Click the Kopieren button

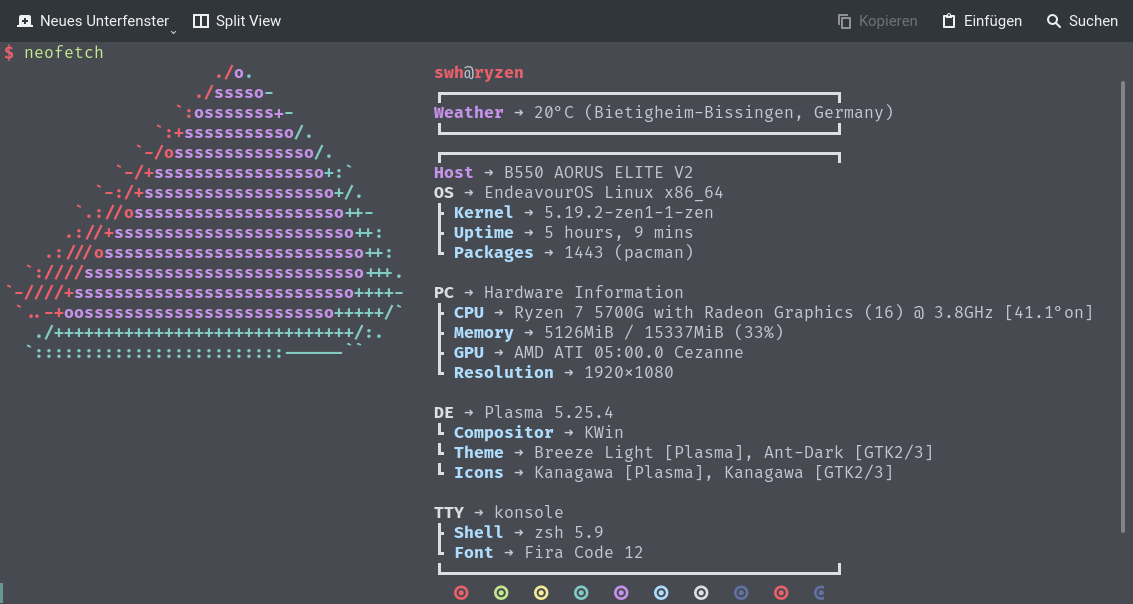point(877,21)
